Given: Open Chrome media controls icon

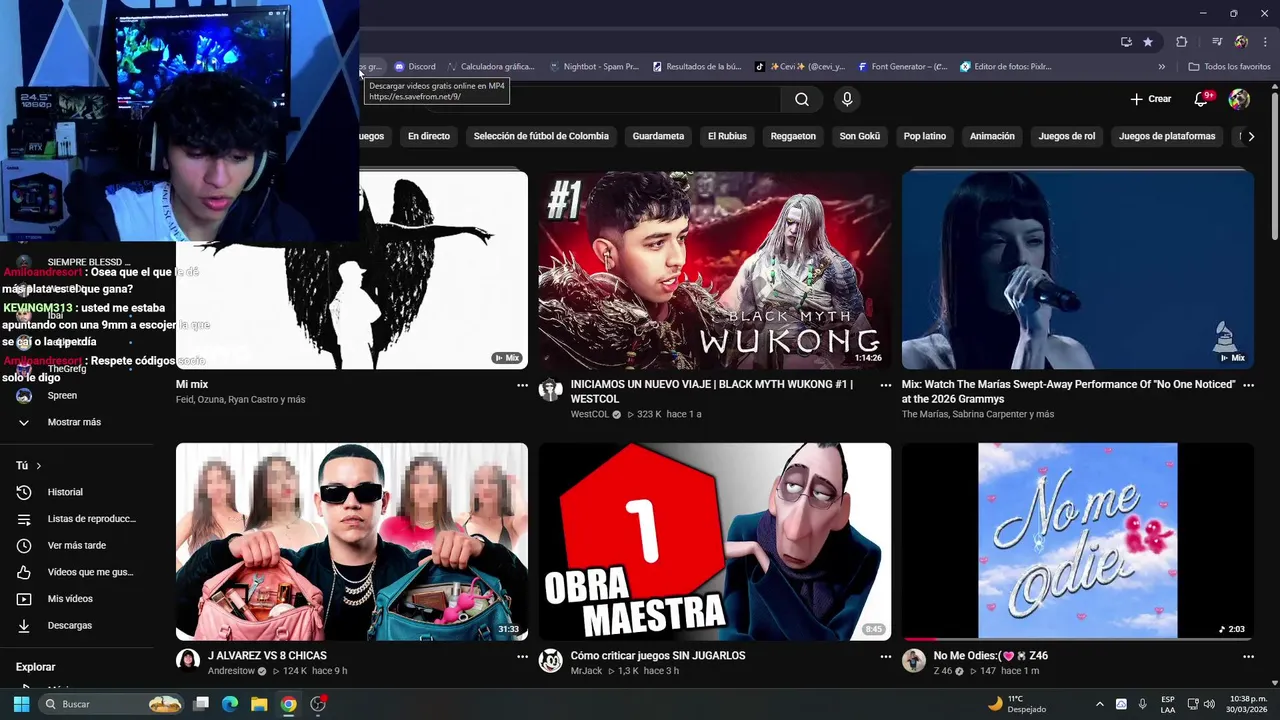Looking at the screenshot, I should point(1217,42).
